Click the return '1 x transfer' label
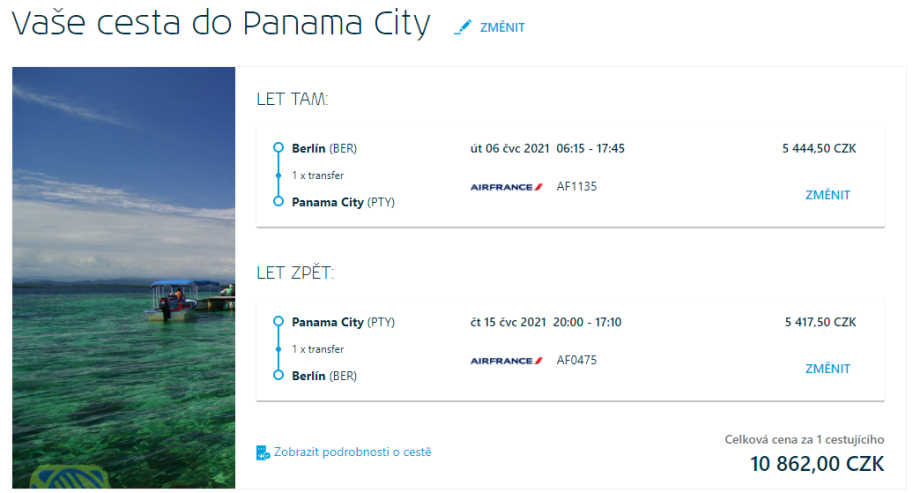Image resolution: width=920 pixels, height=493 pixels. pos(318,349)
